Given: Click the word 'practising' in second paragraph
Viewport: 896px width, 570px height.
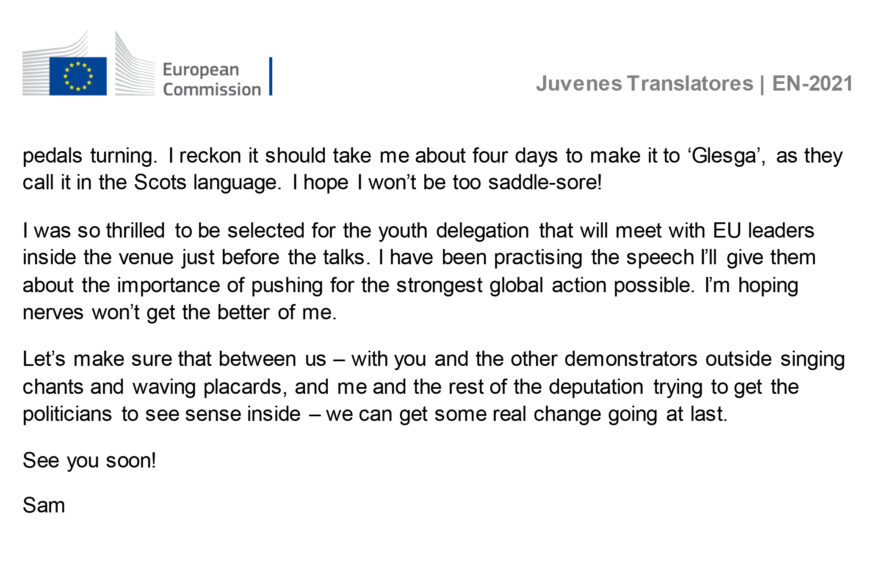Looking at the screenshot, I should pos(538,258).
